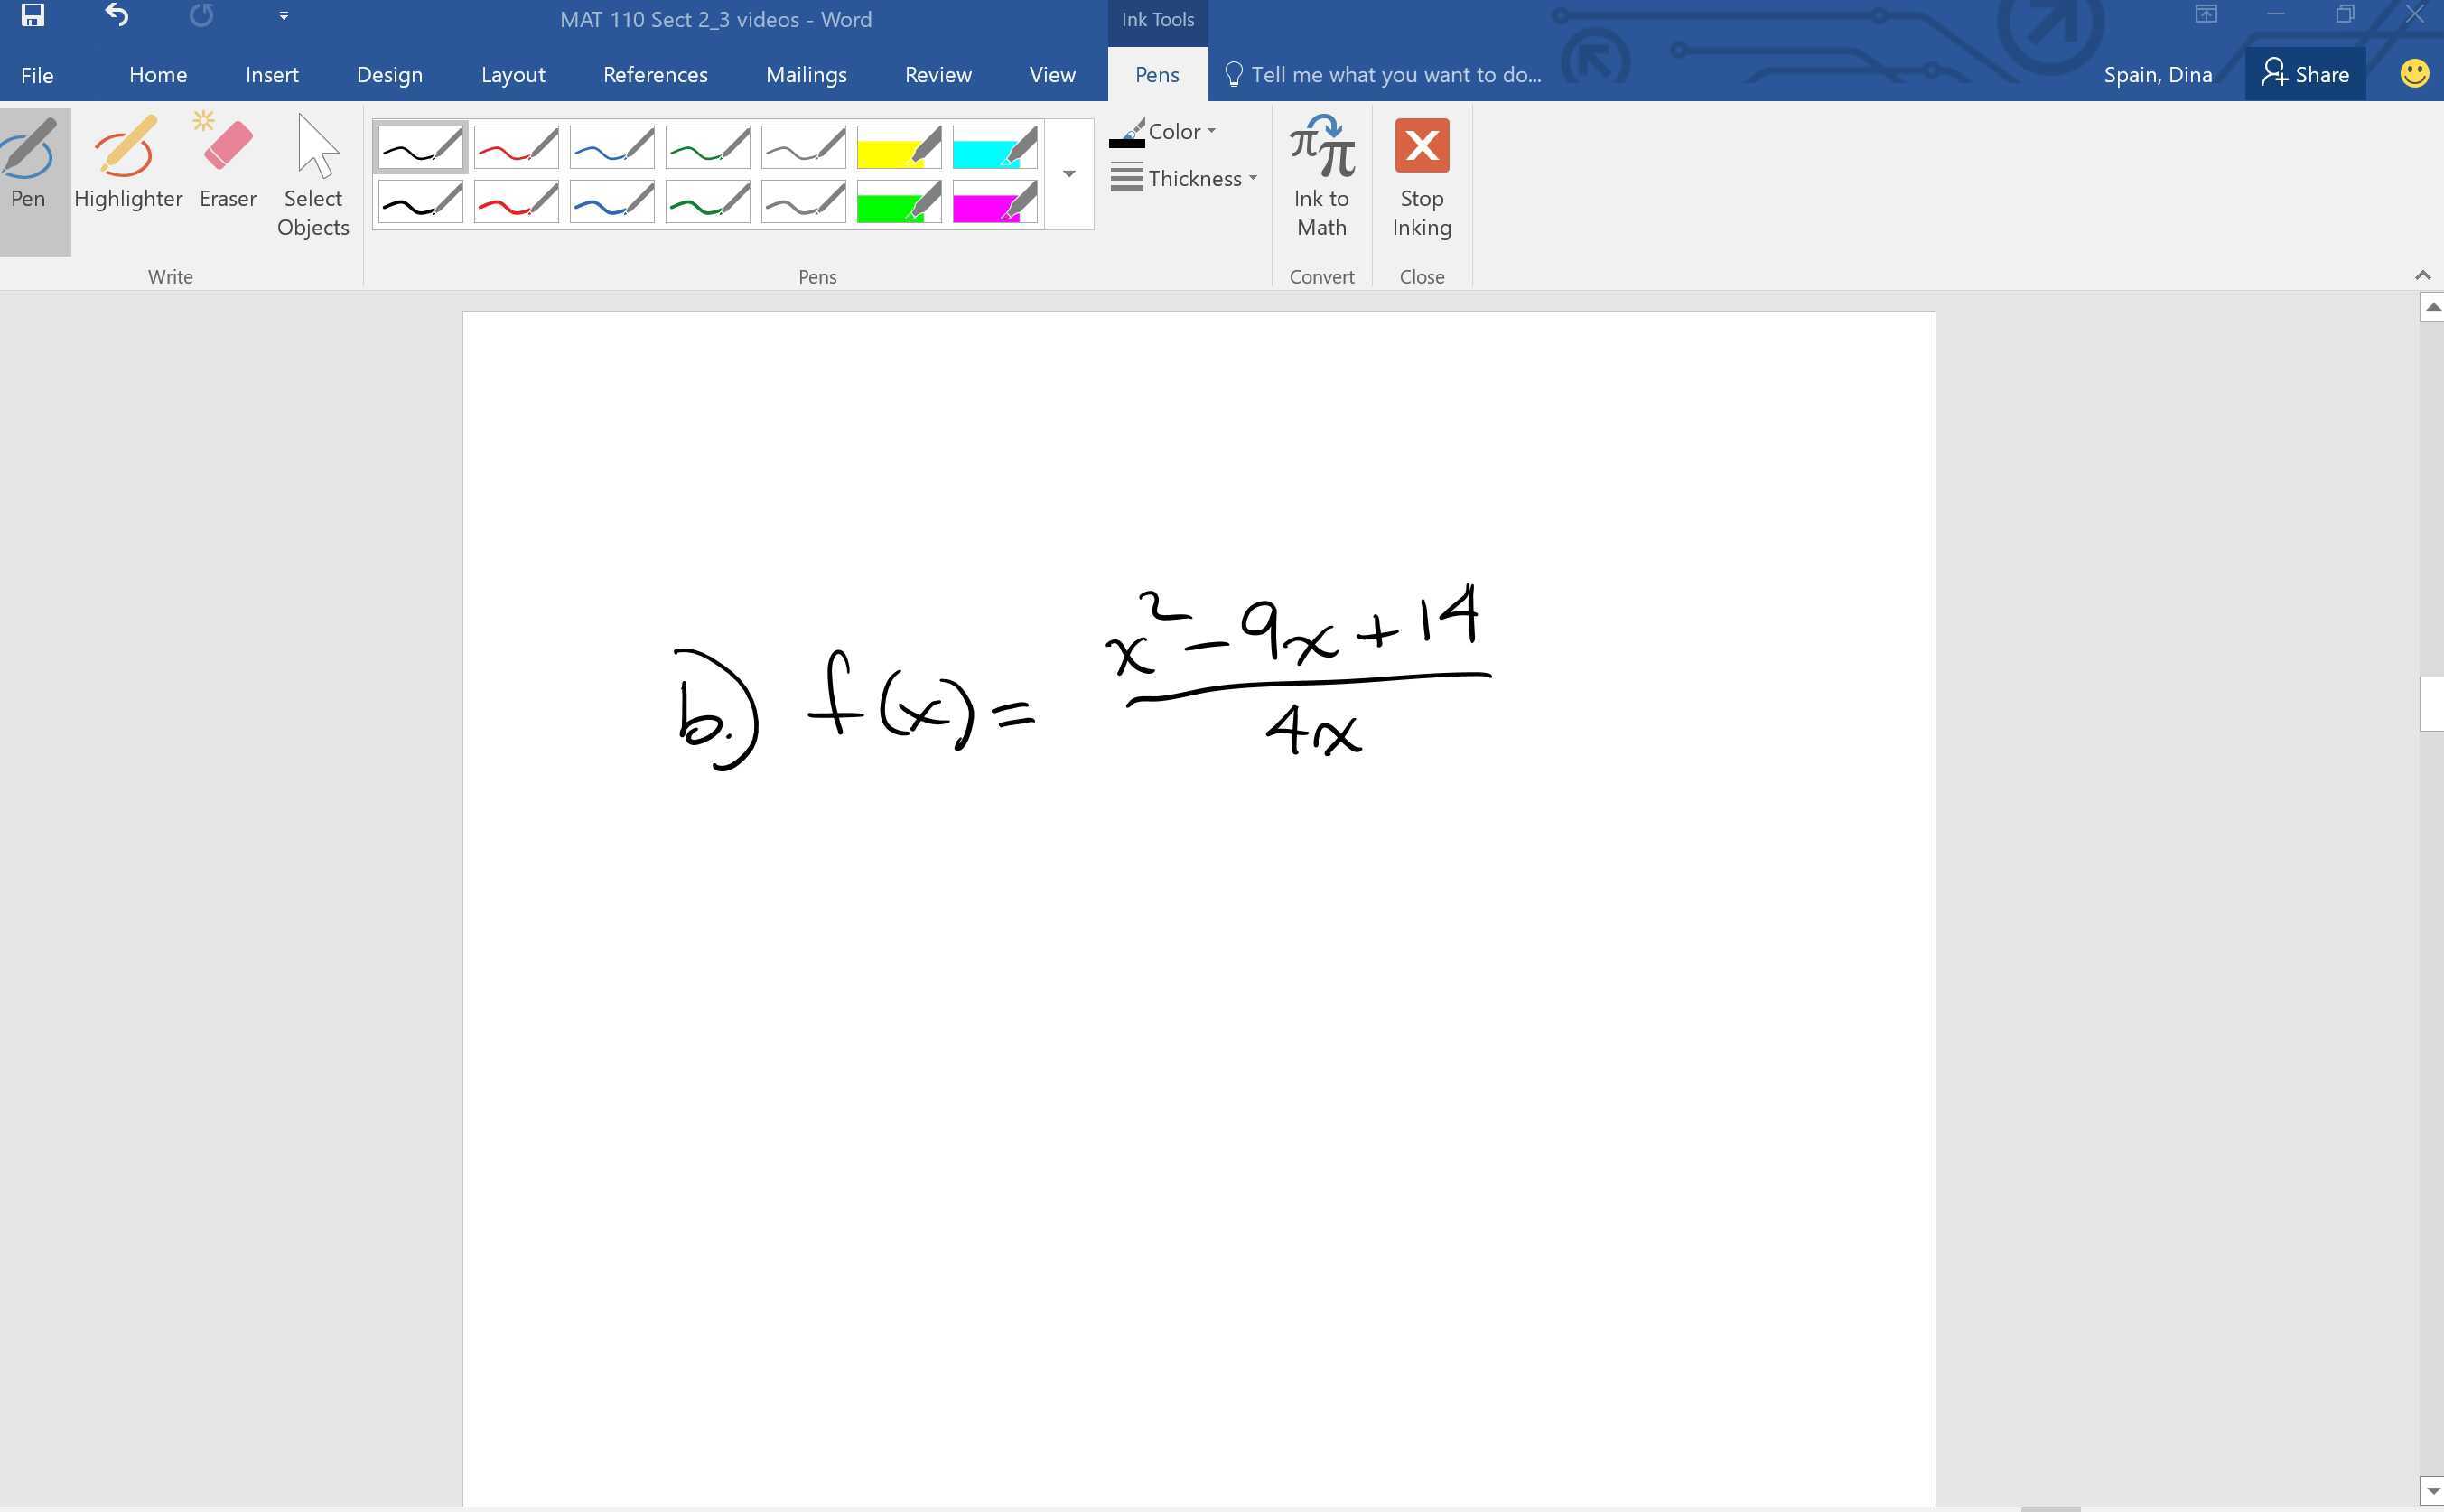Open the References ribbon tab
The image size is (2444, 1512).
click(x=655, y=74)
